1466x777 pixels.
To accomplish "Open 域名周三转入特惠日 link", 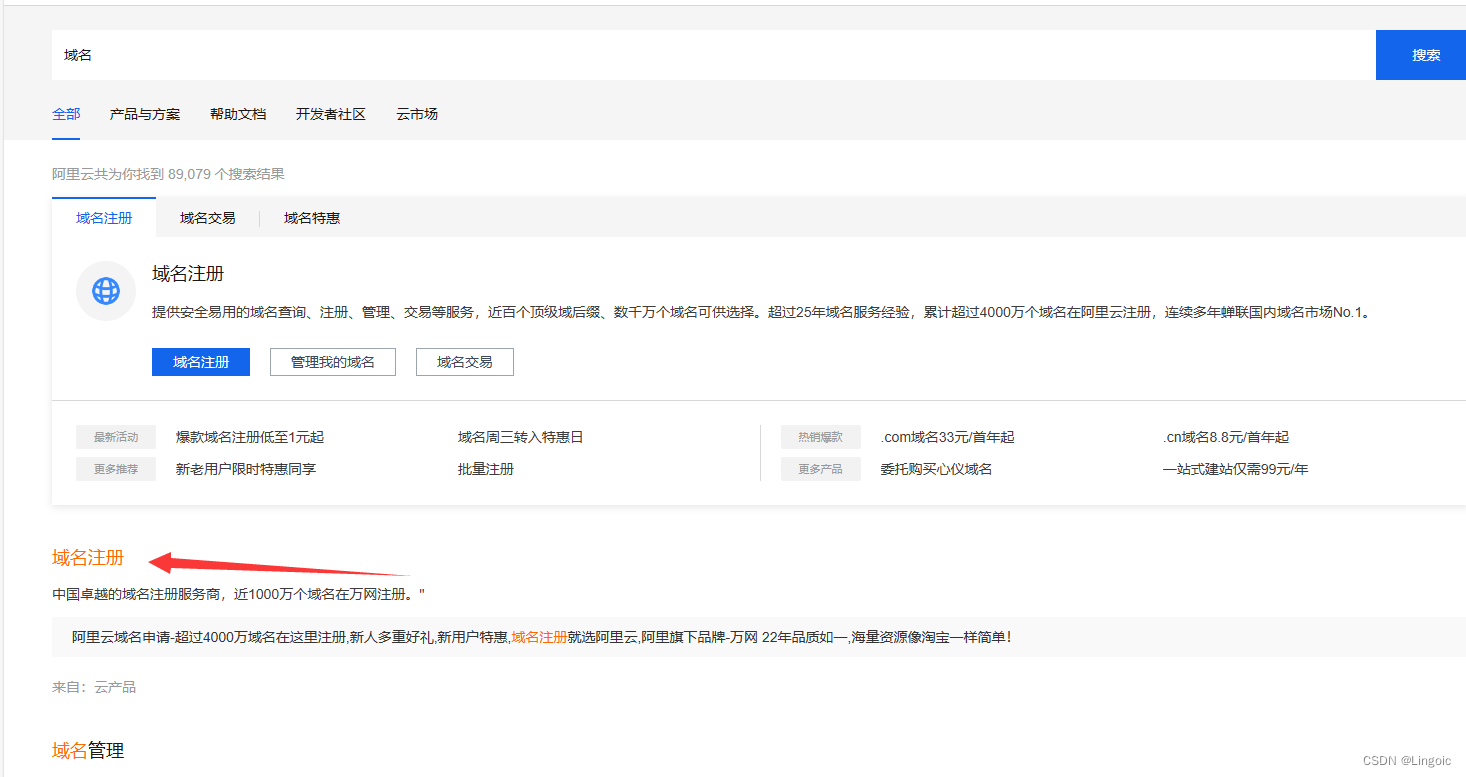I will [x=520, y=437].
